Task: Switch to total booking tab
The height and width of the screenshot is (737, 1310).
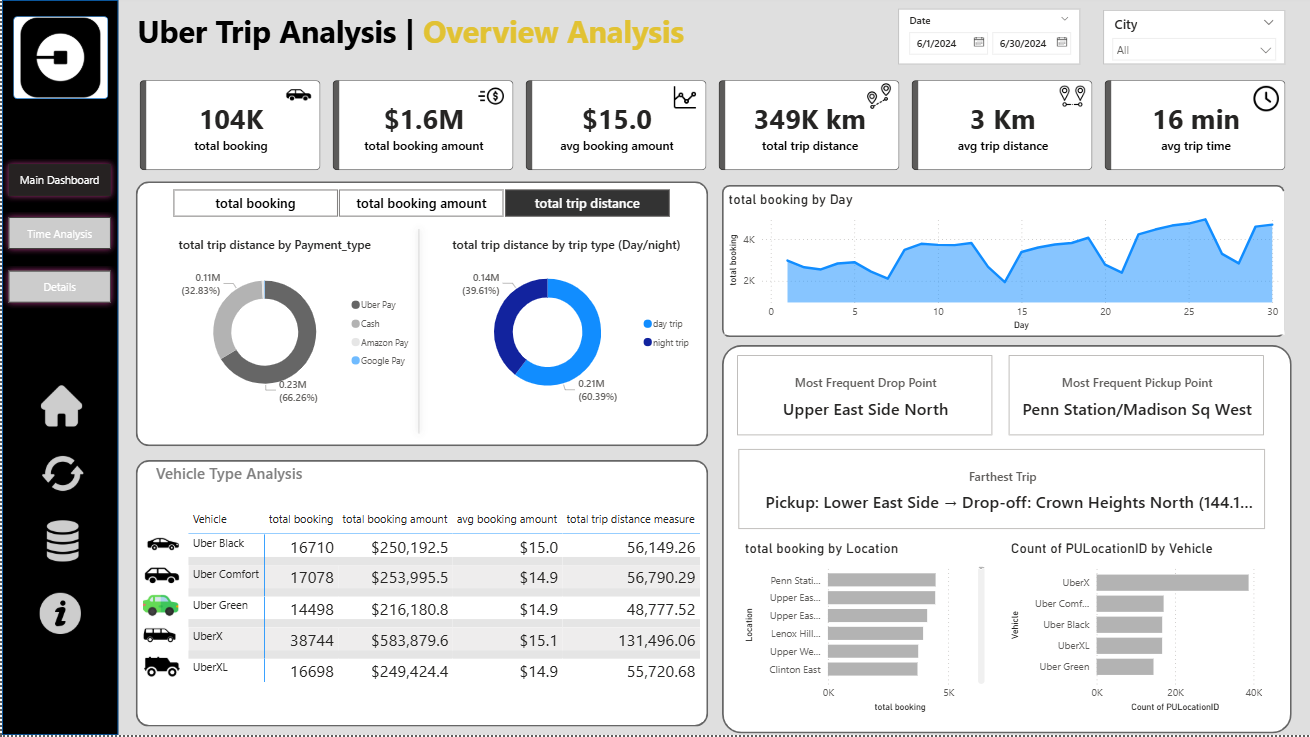Action: (255, 203)
